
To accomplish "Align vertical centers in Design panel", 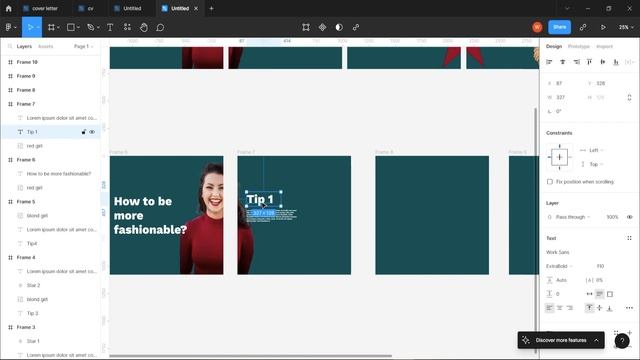I will [x=603, y=62].
